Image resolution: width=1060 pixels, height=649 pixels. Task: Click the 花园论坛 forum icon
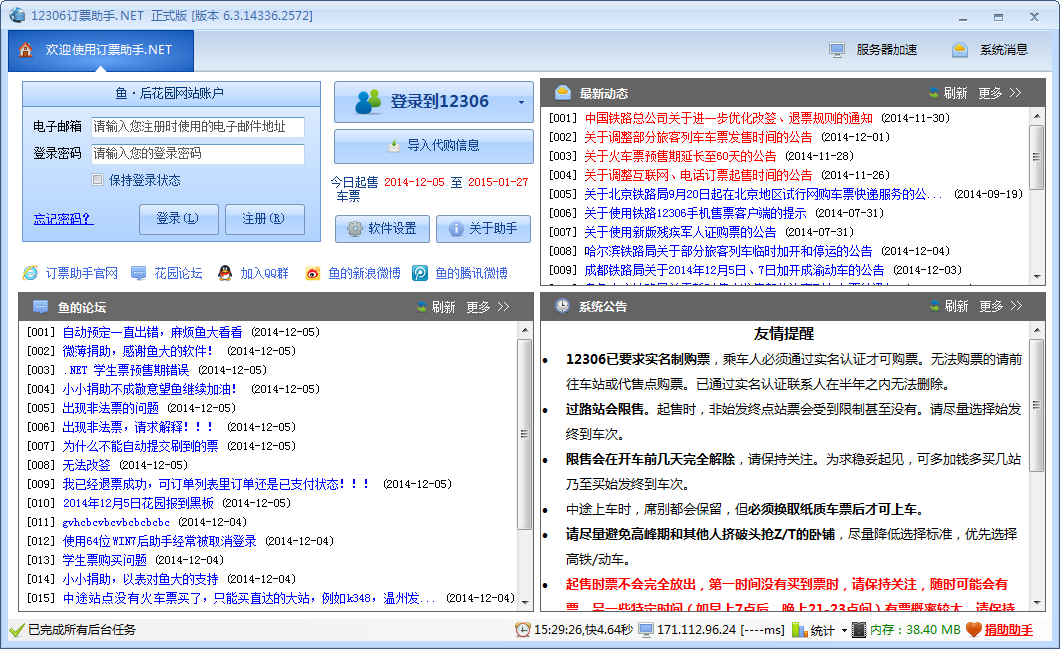click(139, 273)
